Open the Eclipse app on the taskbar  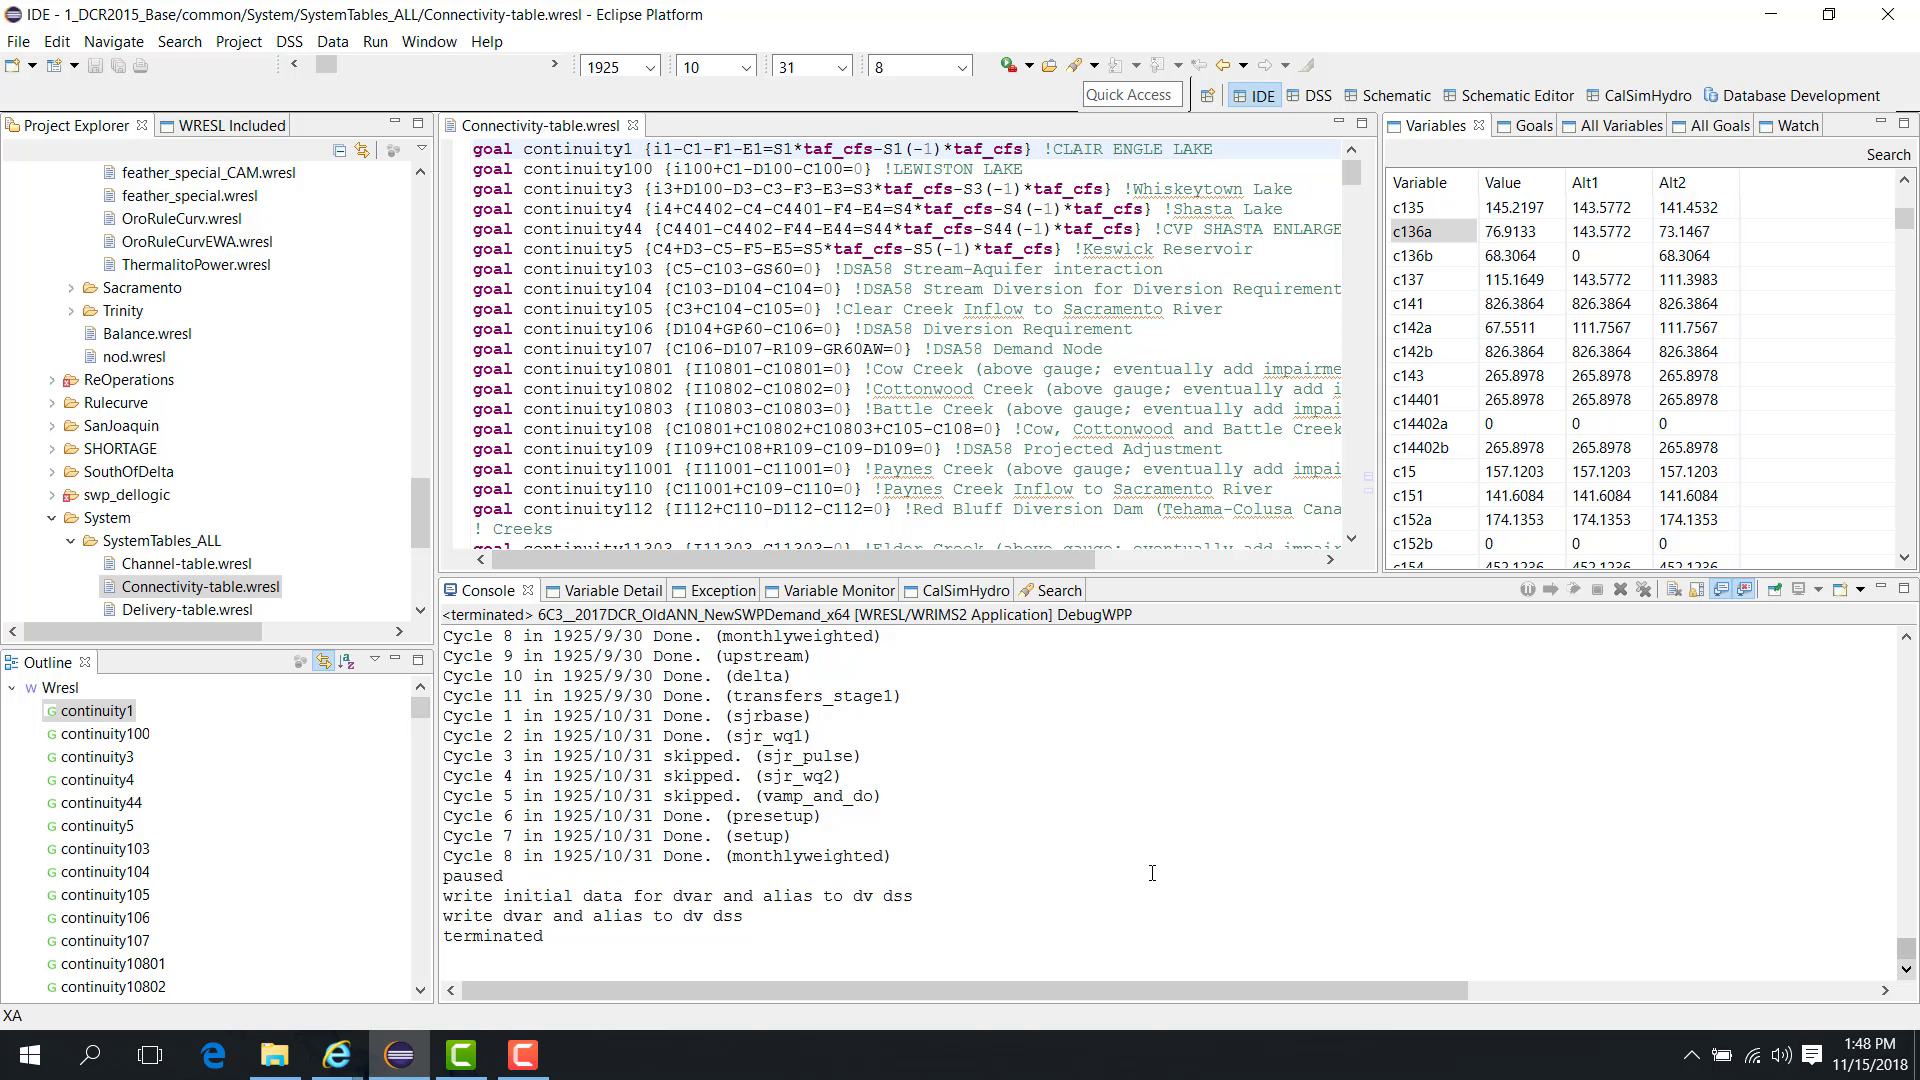pos(399,1055)
